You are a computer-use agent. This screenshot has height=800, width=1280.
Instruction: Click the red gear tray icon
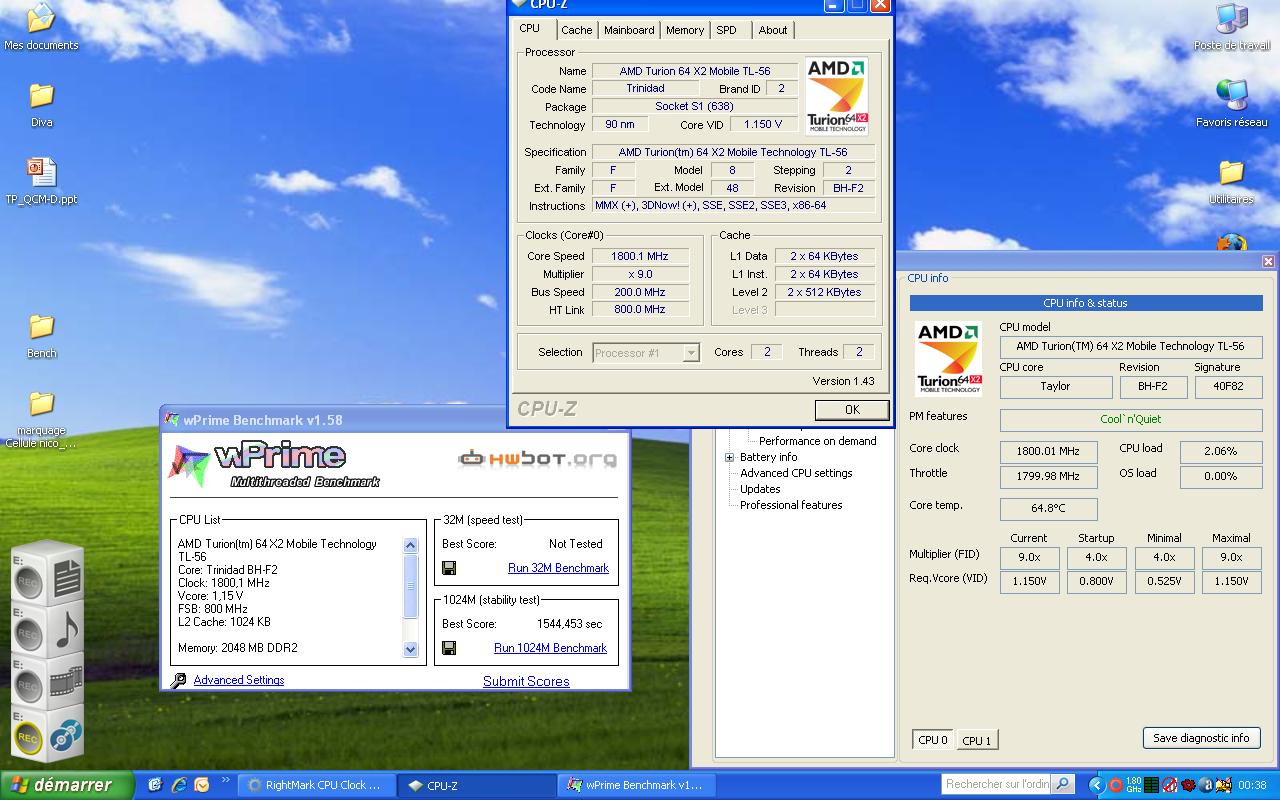[1188, 785]
